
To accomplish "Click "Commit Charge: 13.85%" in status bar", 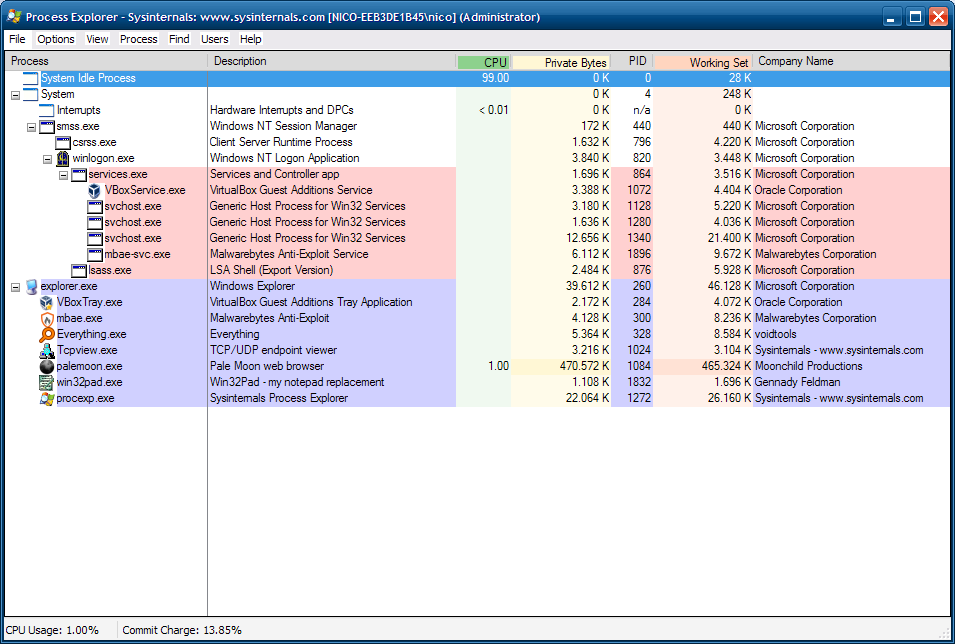I will (182, 630).
